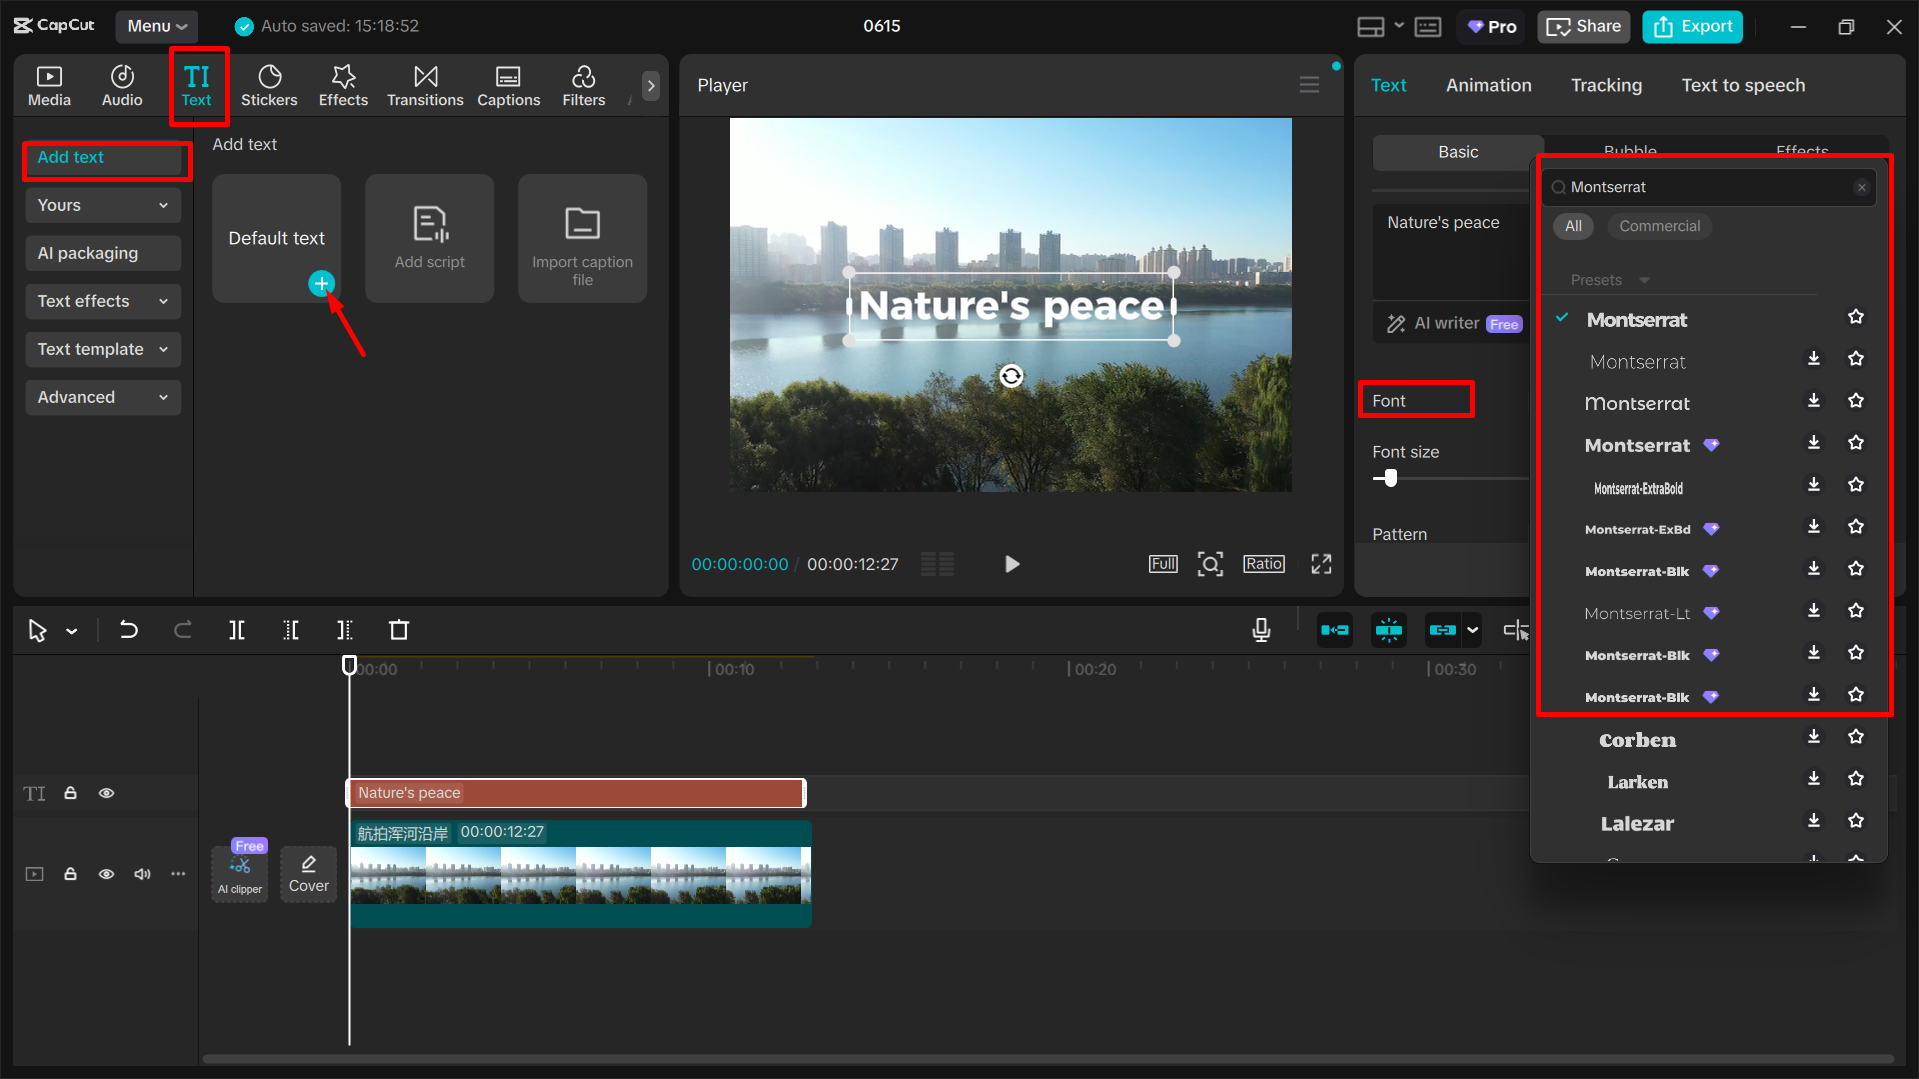Click the split clip tool icon
The width and height of the screenshot is (1919, 1079).
point(237,630)
